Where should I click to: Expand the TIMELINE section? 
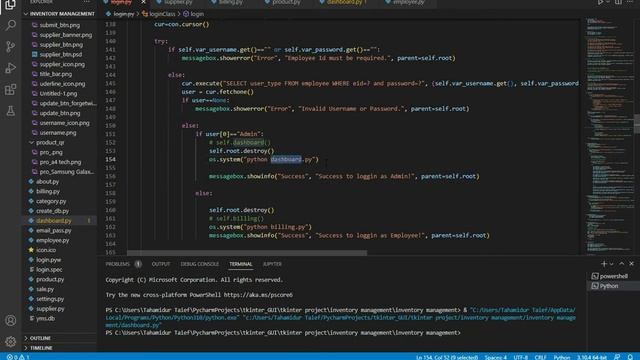coord(41,348)
